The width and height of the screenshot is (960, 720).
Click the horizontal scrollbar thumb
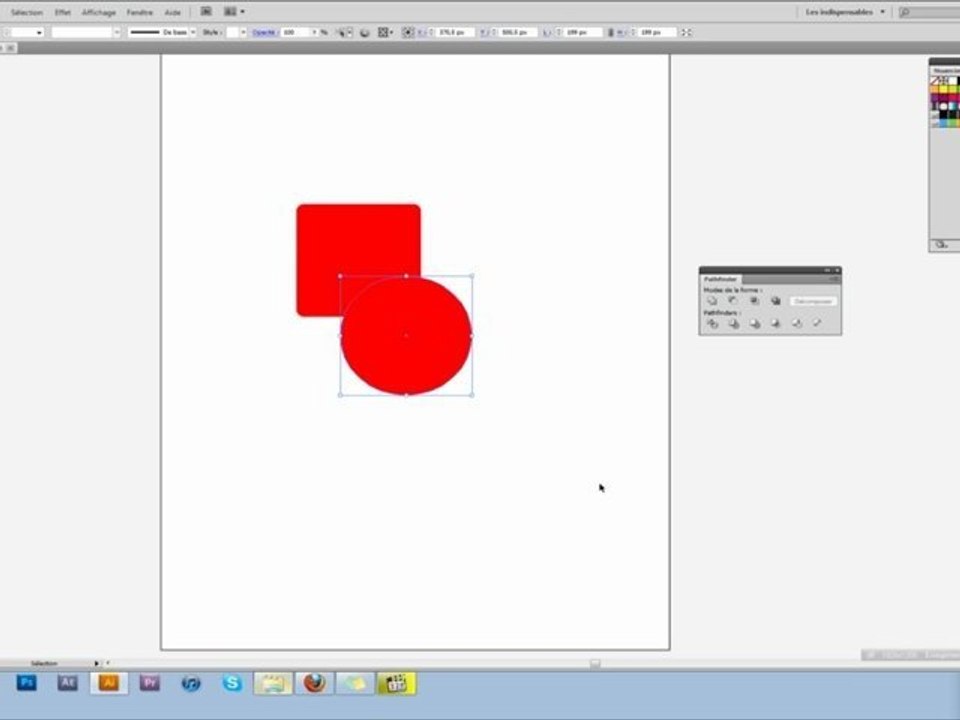(595, 663)
